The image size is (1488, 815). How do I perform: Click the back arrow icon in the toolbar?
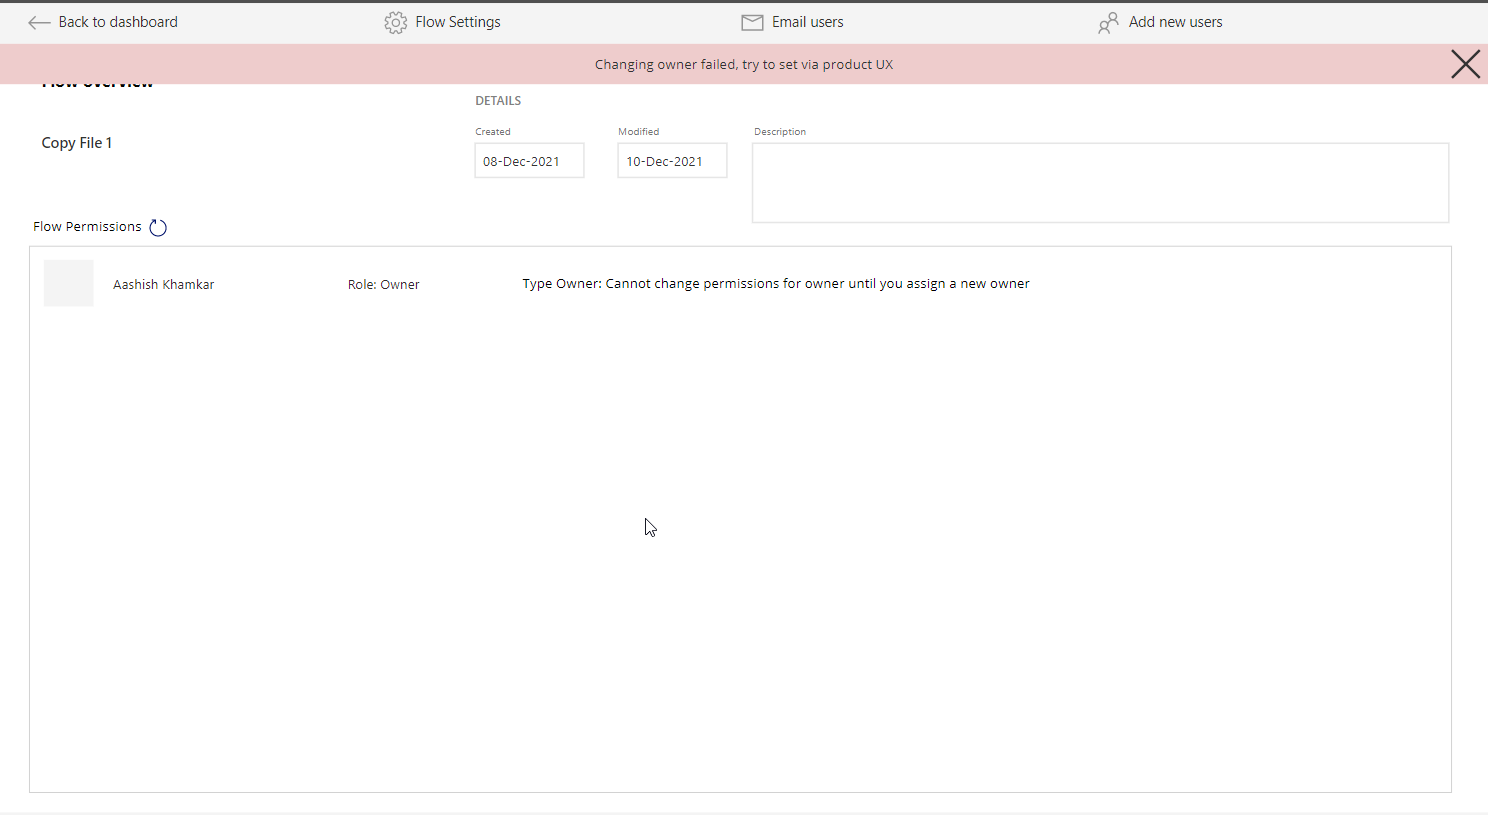(x=39, y=21)
